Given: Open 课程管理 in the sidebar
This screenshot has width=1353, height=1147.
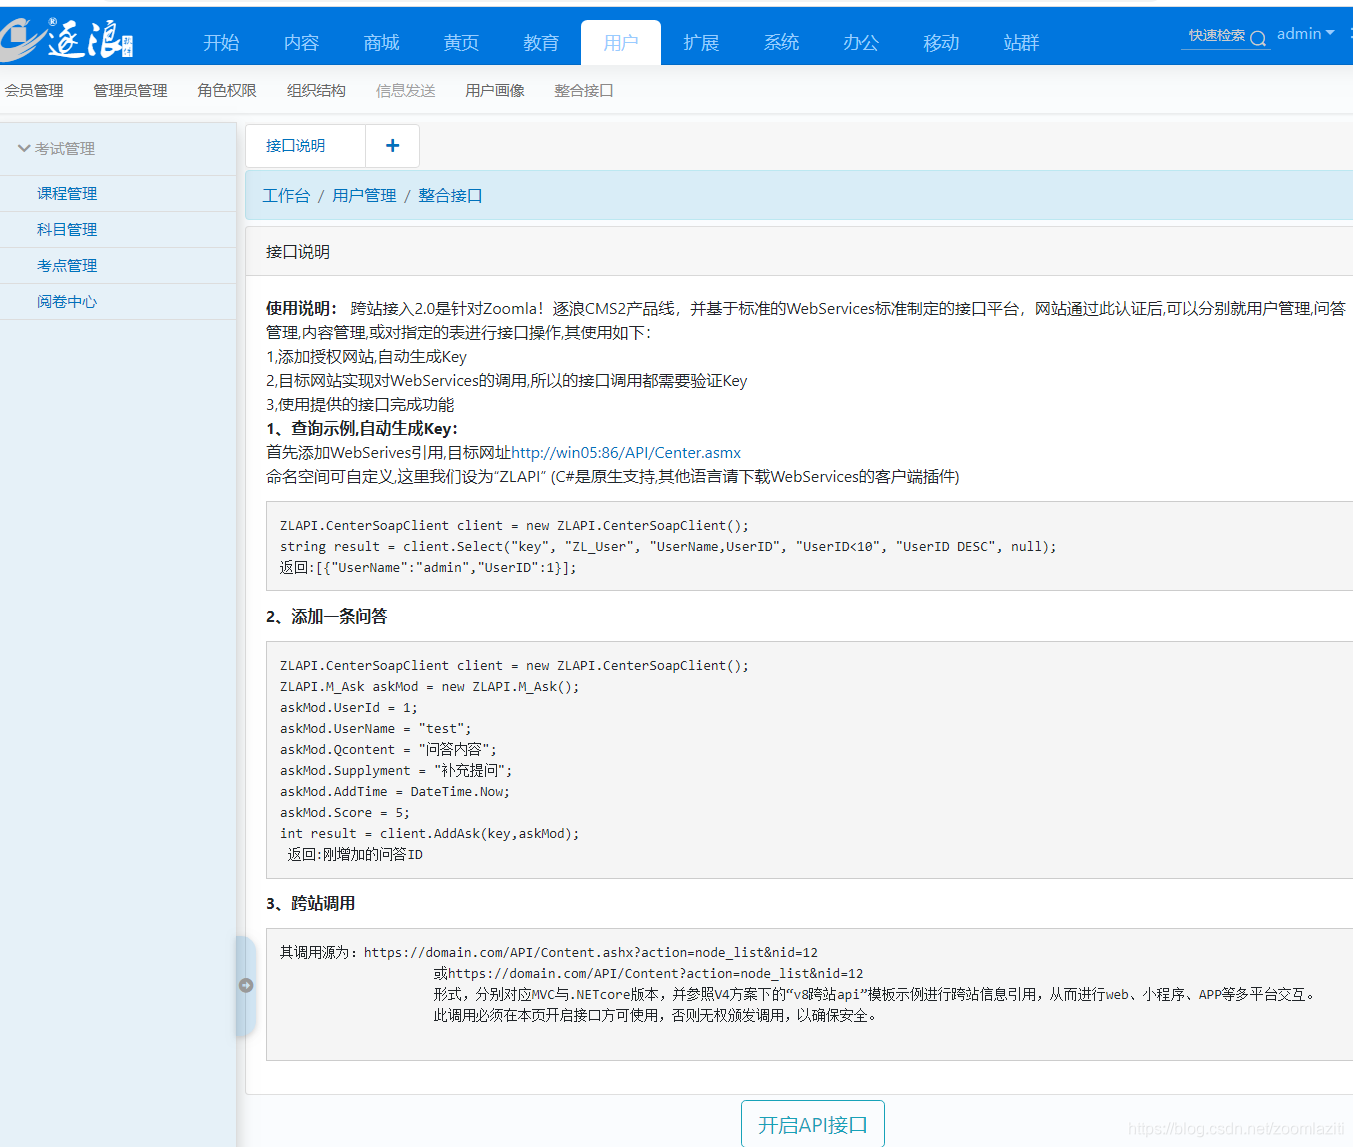Looking at the screenshot, I should click(67, 194).
